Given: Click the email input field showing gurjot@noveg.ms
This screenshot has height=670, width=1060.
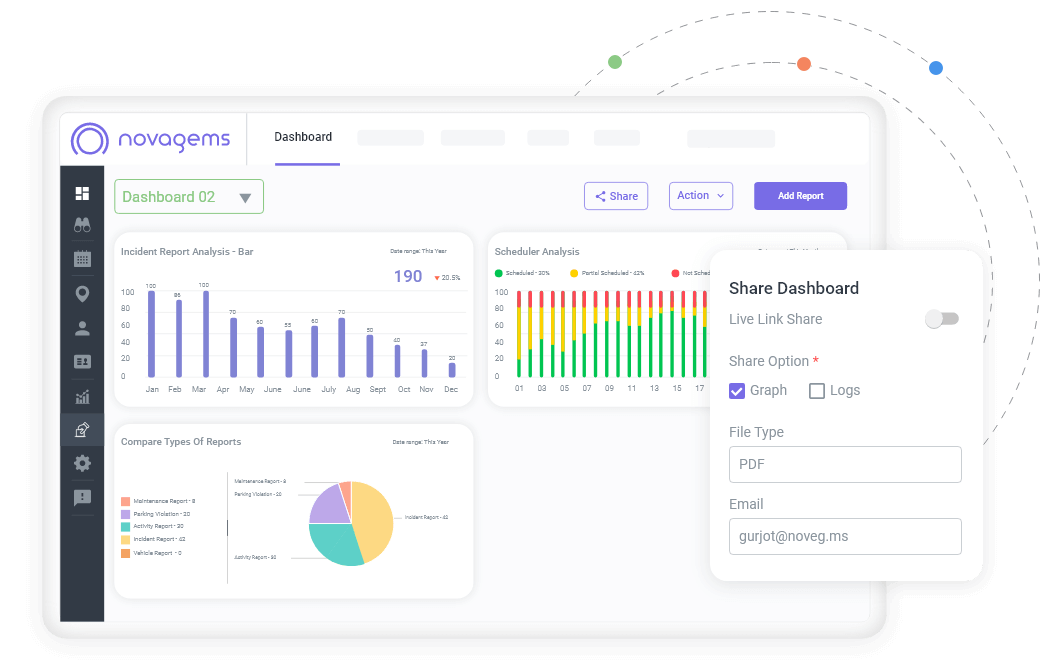Looking at the screenshot, I should click(845, 536).
